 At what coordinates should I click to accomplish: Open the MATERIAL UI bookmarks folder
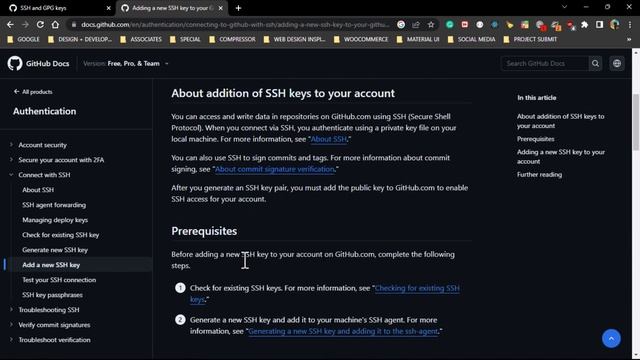click(418, 39)
